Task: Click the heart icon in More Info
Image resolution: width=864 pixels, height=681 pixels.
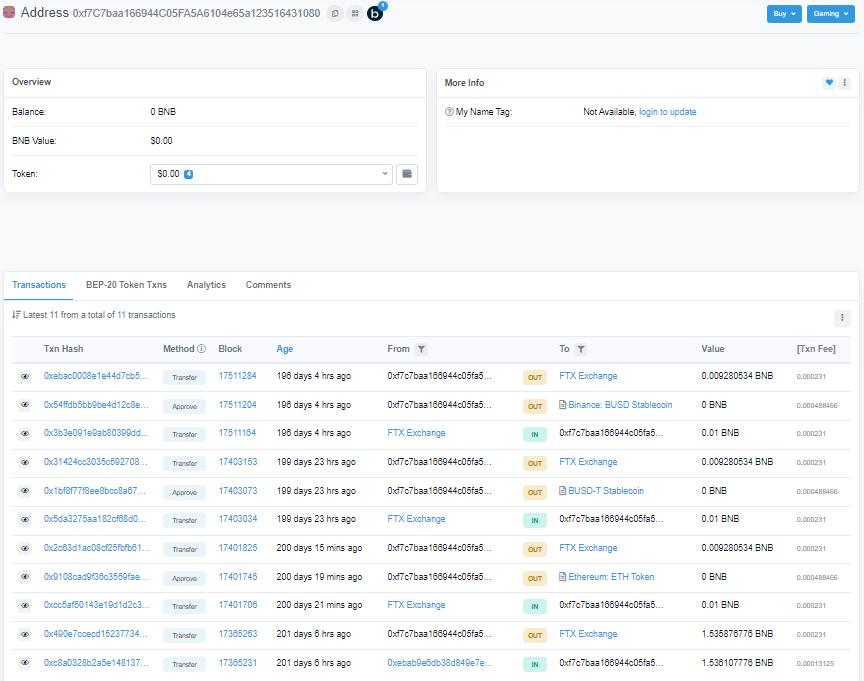Action: [829, 83]
